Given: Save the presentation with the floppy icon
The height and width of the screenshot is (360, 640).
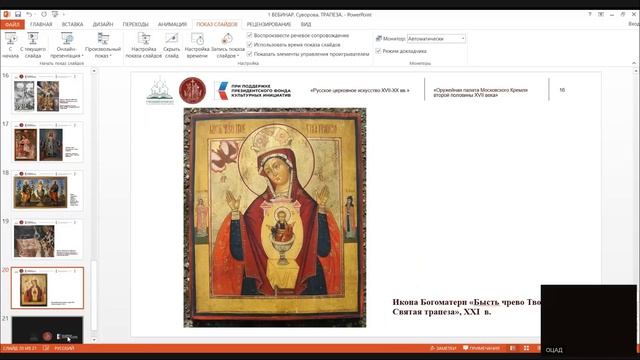Looking at the screenshot, I should [18, 14].
